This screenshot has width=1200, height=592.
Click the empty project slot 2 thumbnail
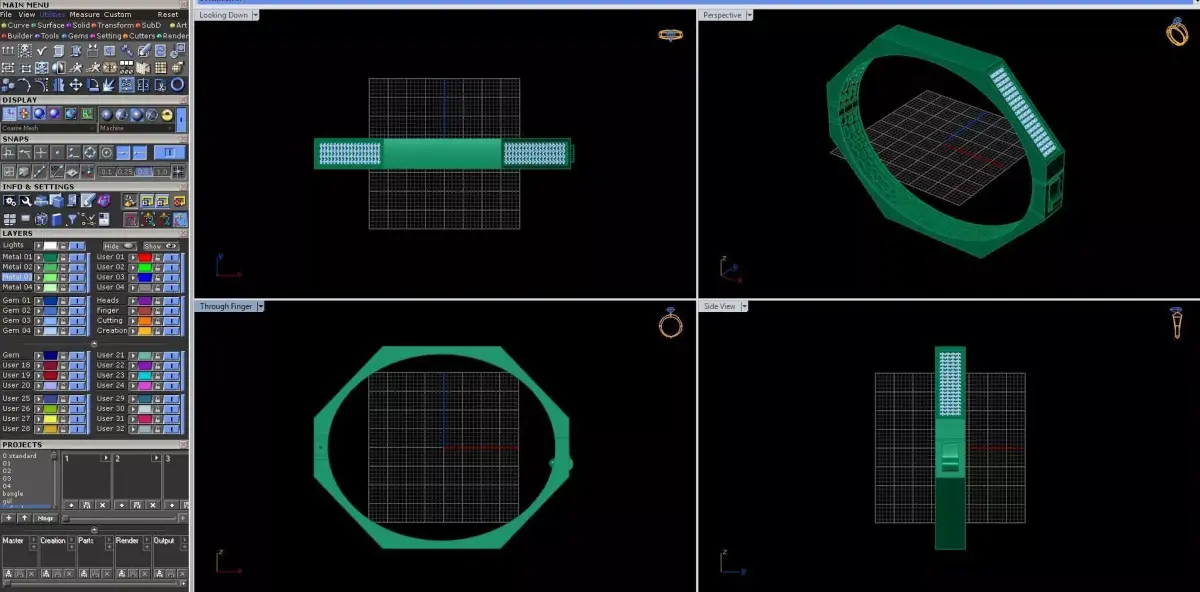pos(137,476)
